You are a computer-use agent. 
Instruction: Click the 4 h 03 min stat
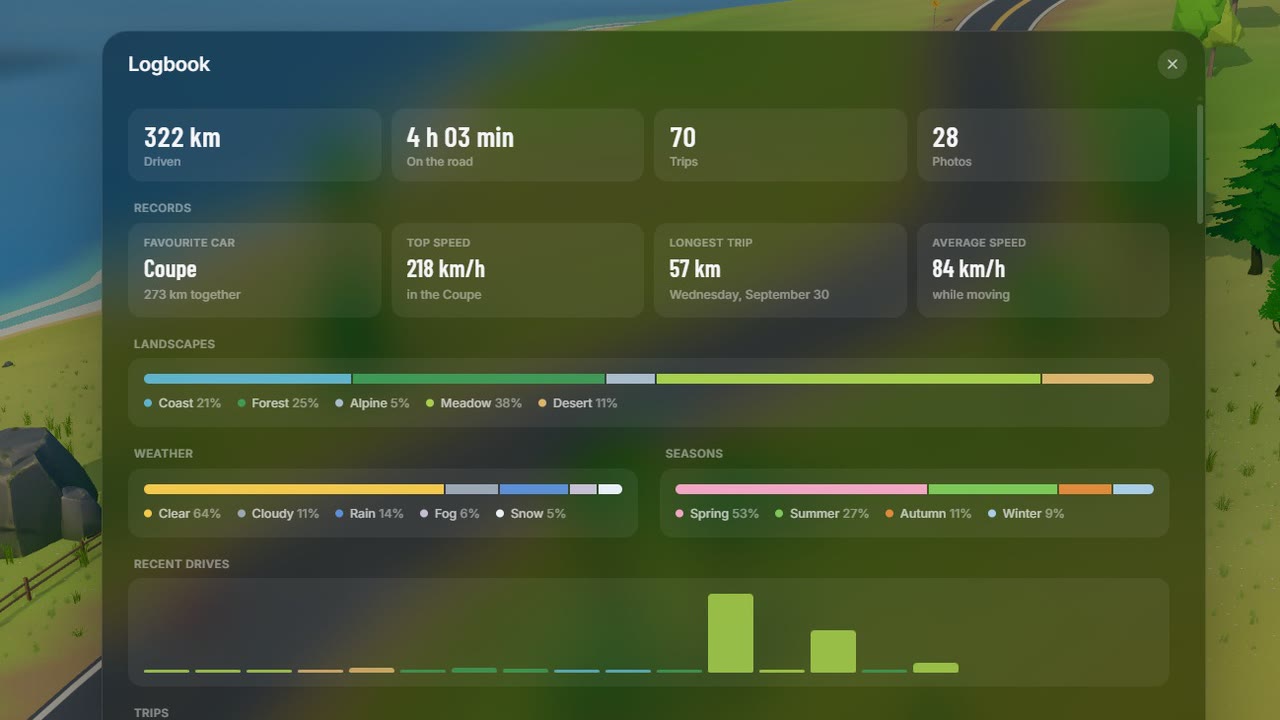coord(517,145)
